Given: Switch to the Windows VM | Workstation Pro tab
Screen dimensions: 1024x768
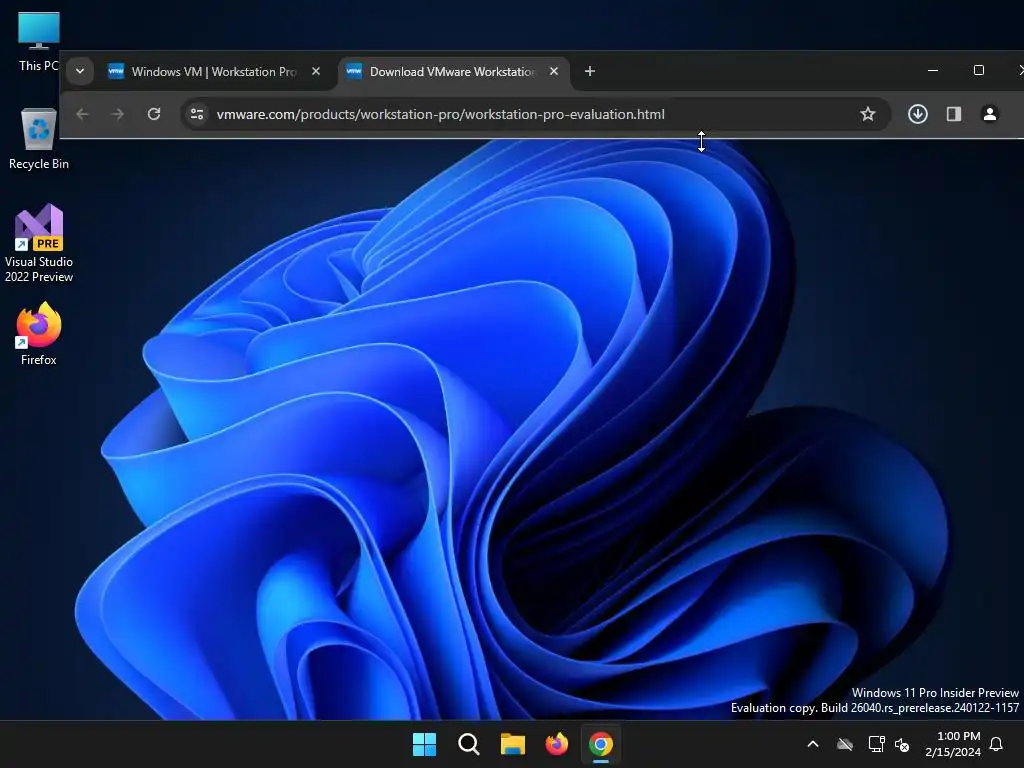Looking at the screenshot, I should point(214,71).
